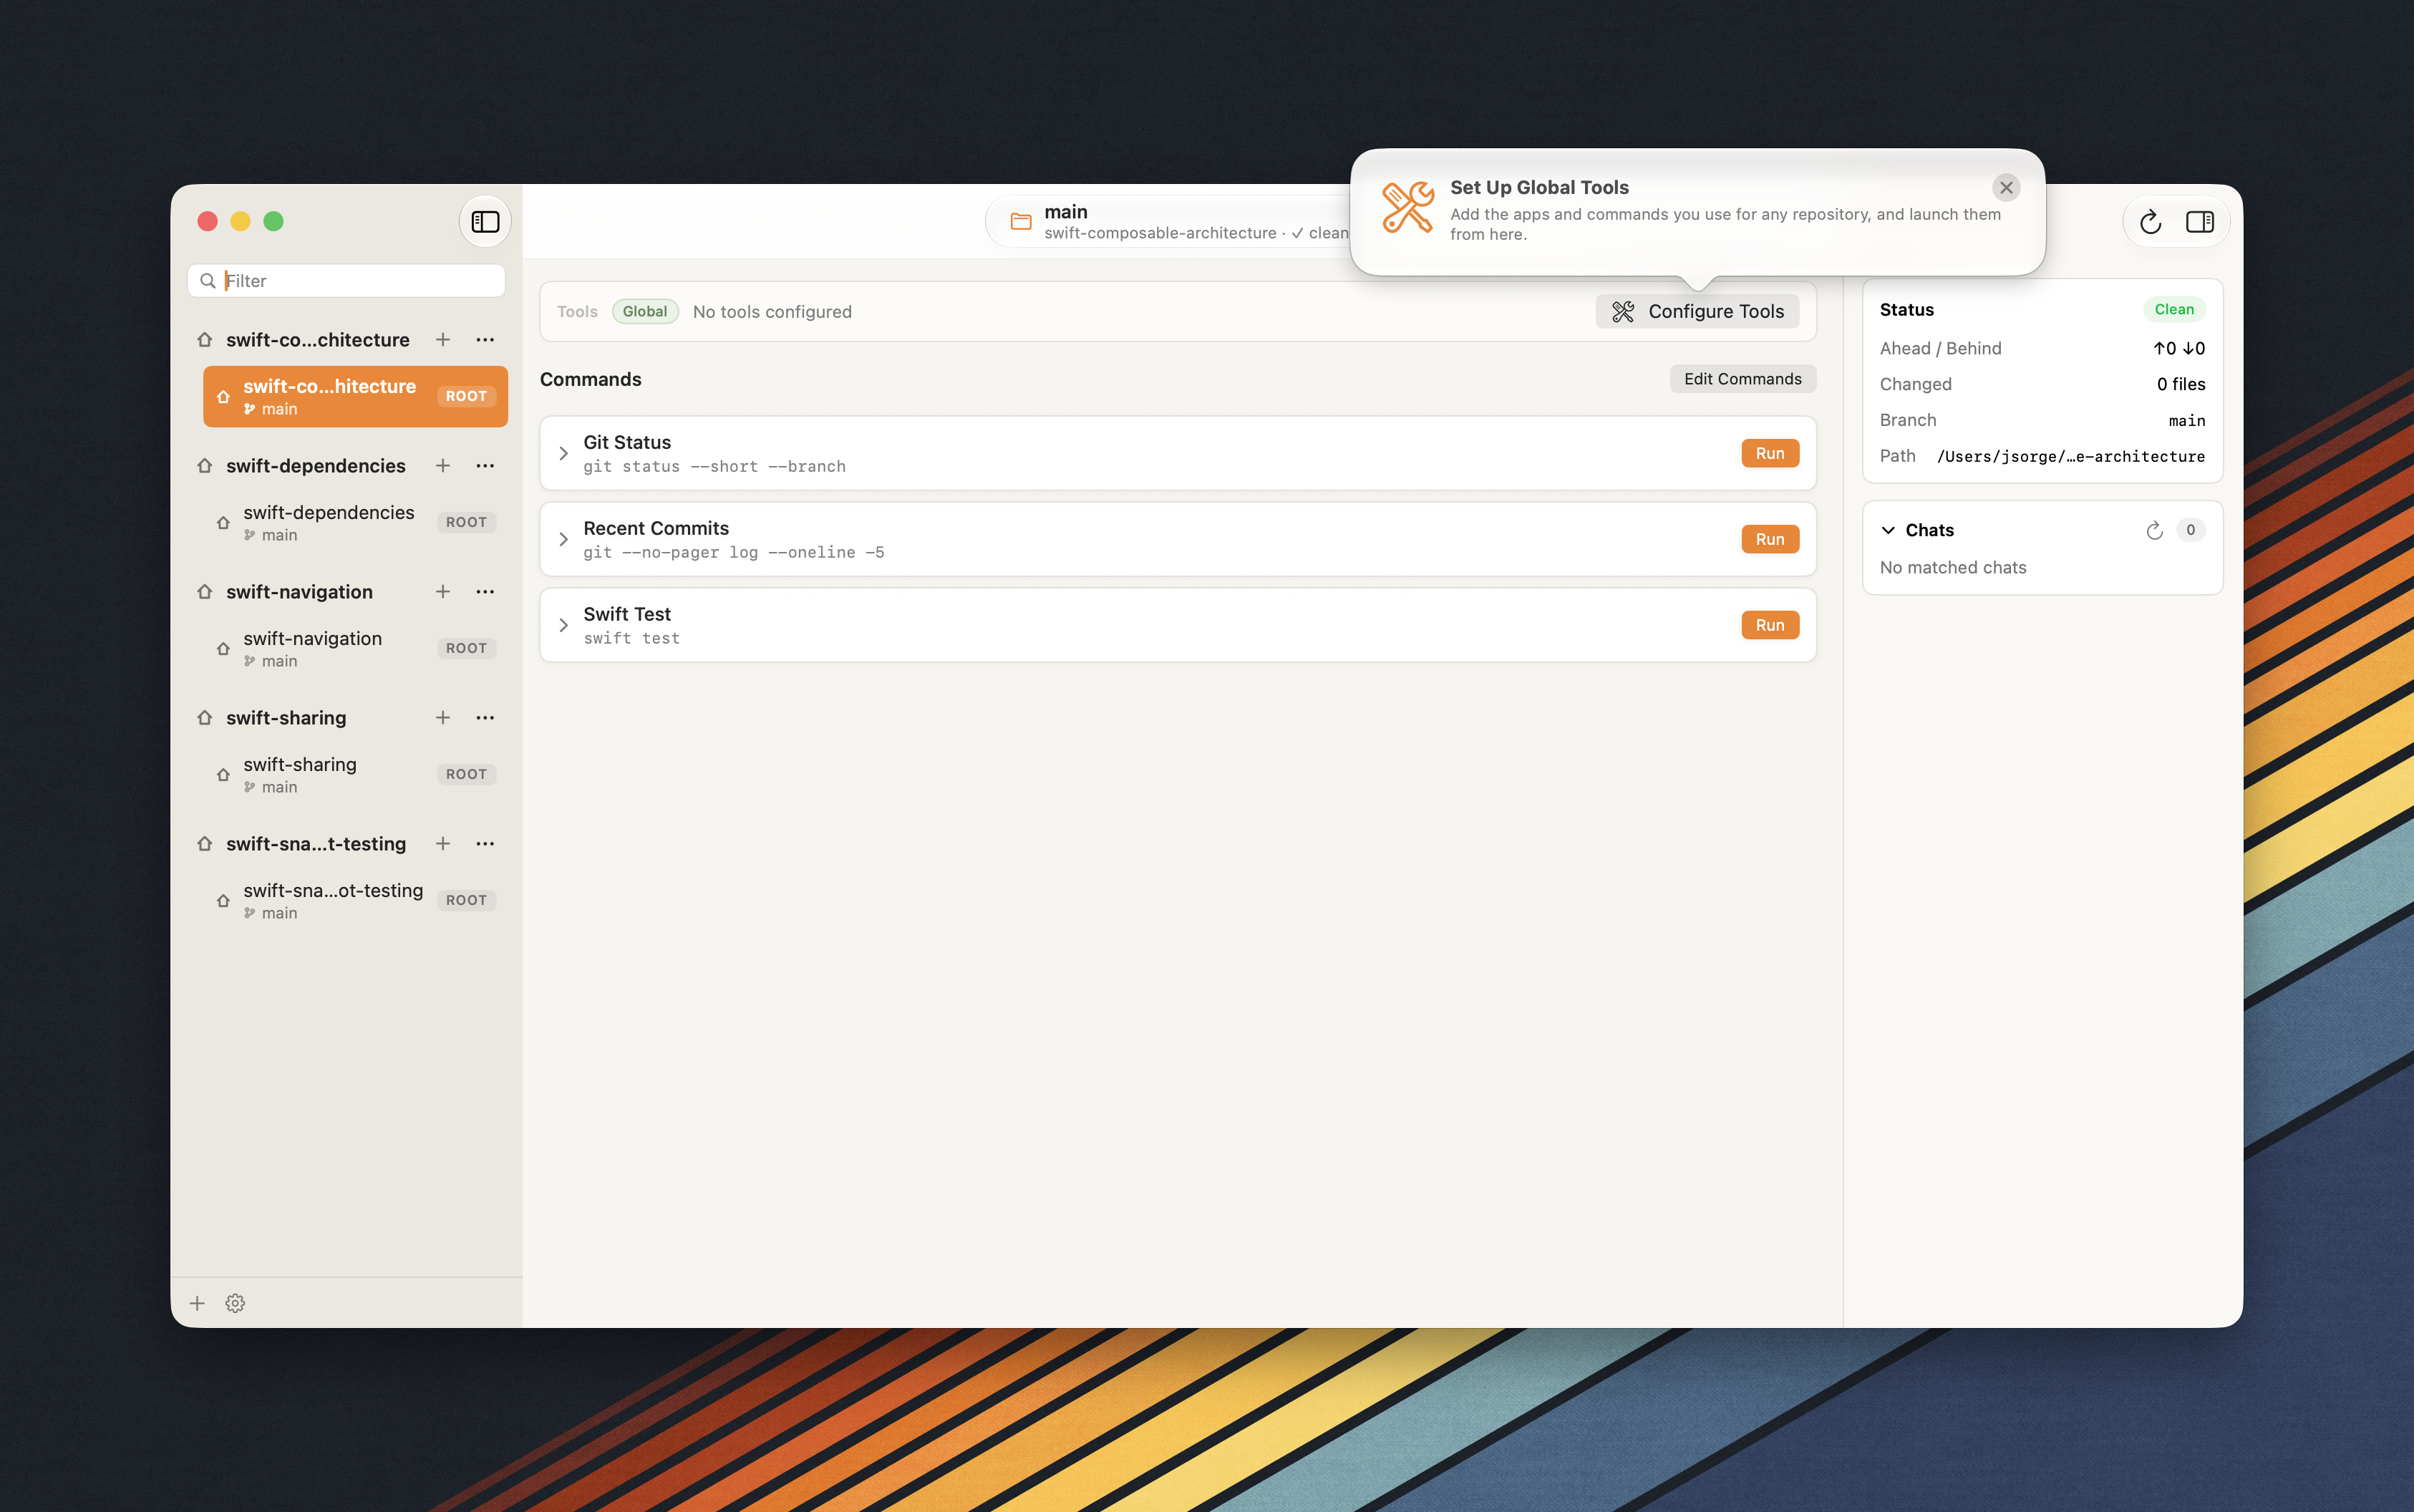Add a new repository with bottom plus icon
The width and height of the screenshot is (2414, 1512).
point(197,1303)
